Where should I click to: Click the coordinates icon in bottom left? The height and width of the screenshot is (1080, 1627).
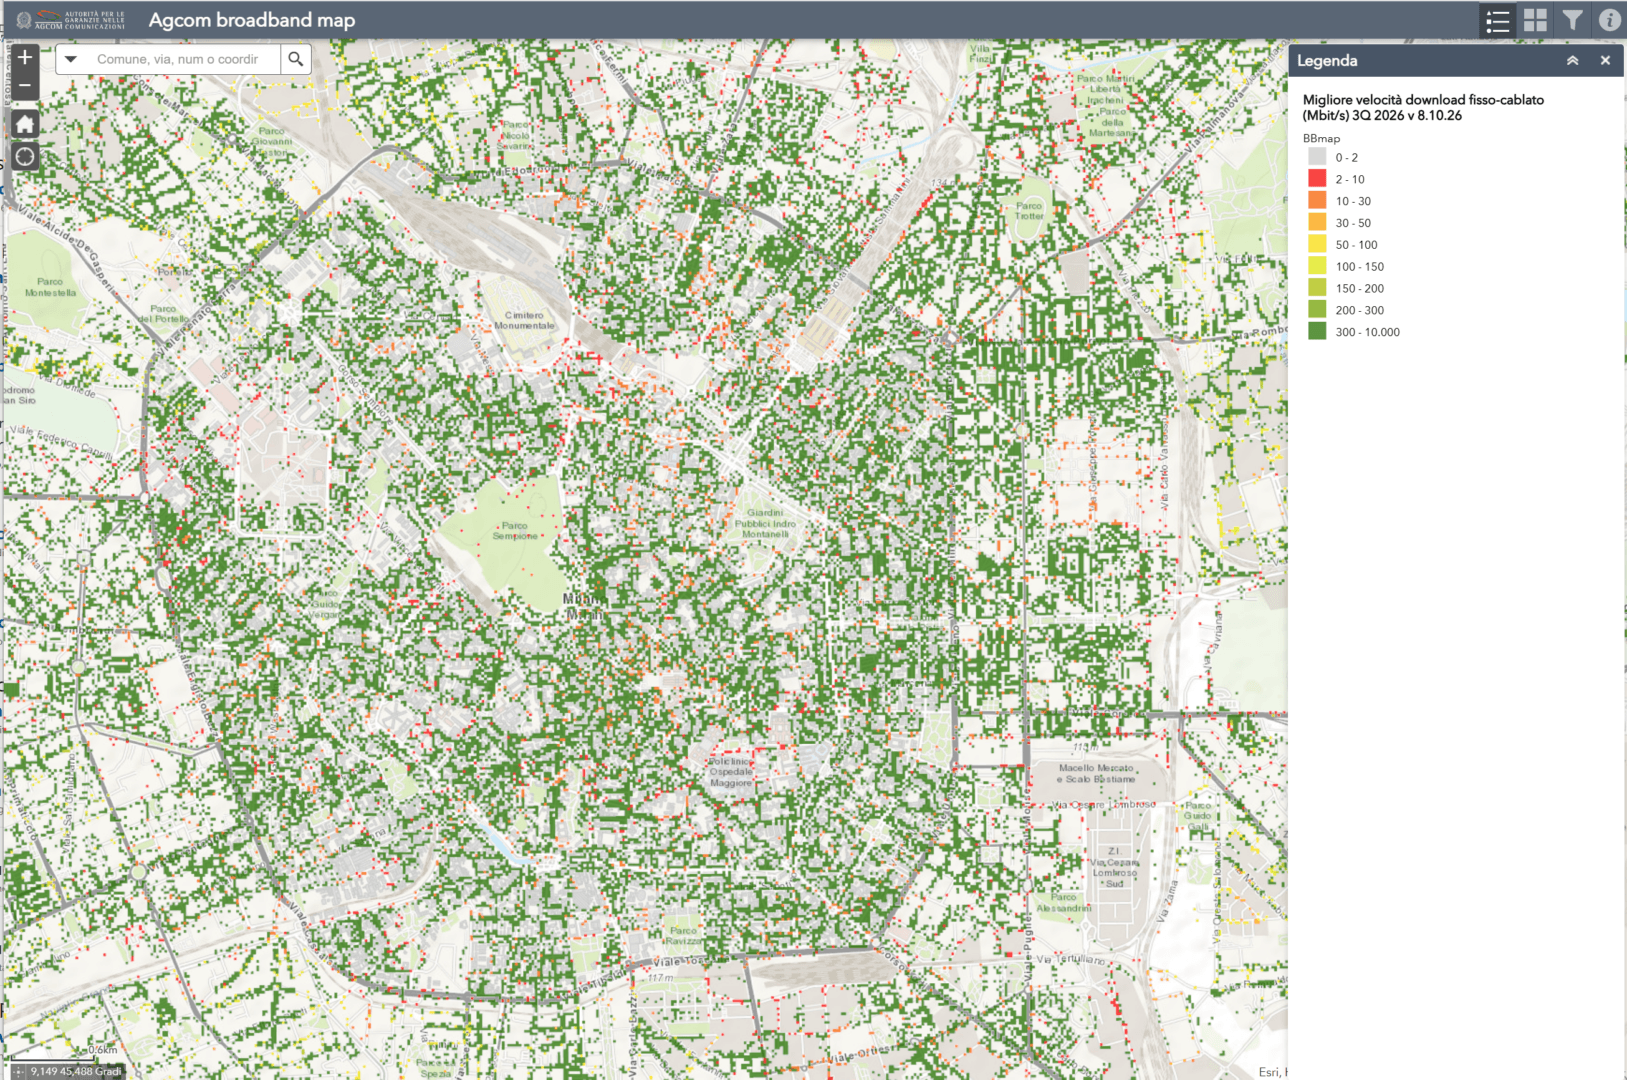point(18,1071)
